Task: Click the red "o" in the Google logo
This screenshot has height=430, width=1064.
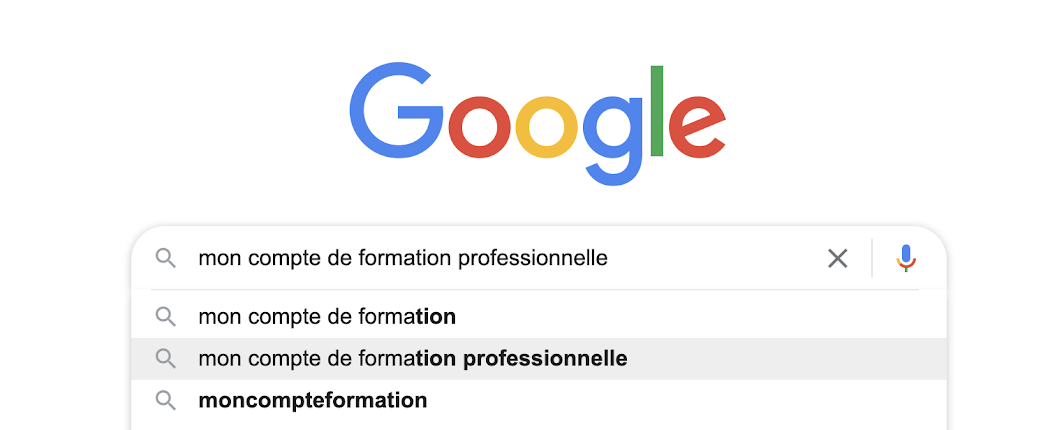Action: click(x=480, y=128)
